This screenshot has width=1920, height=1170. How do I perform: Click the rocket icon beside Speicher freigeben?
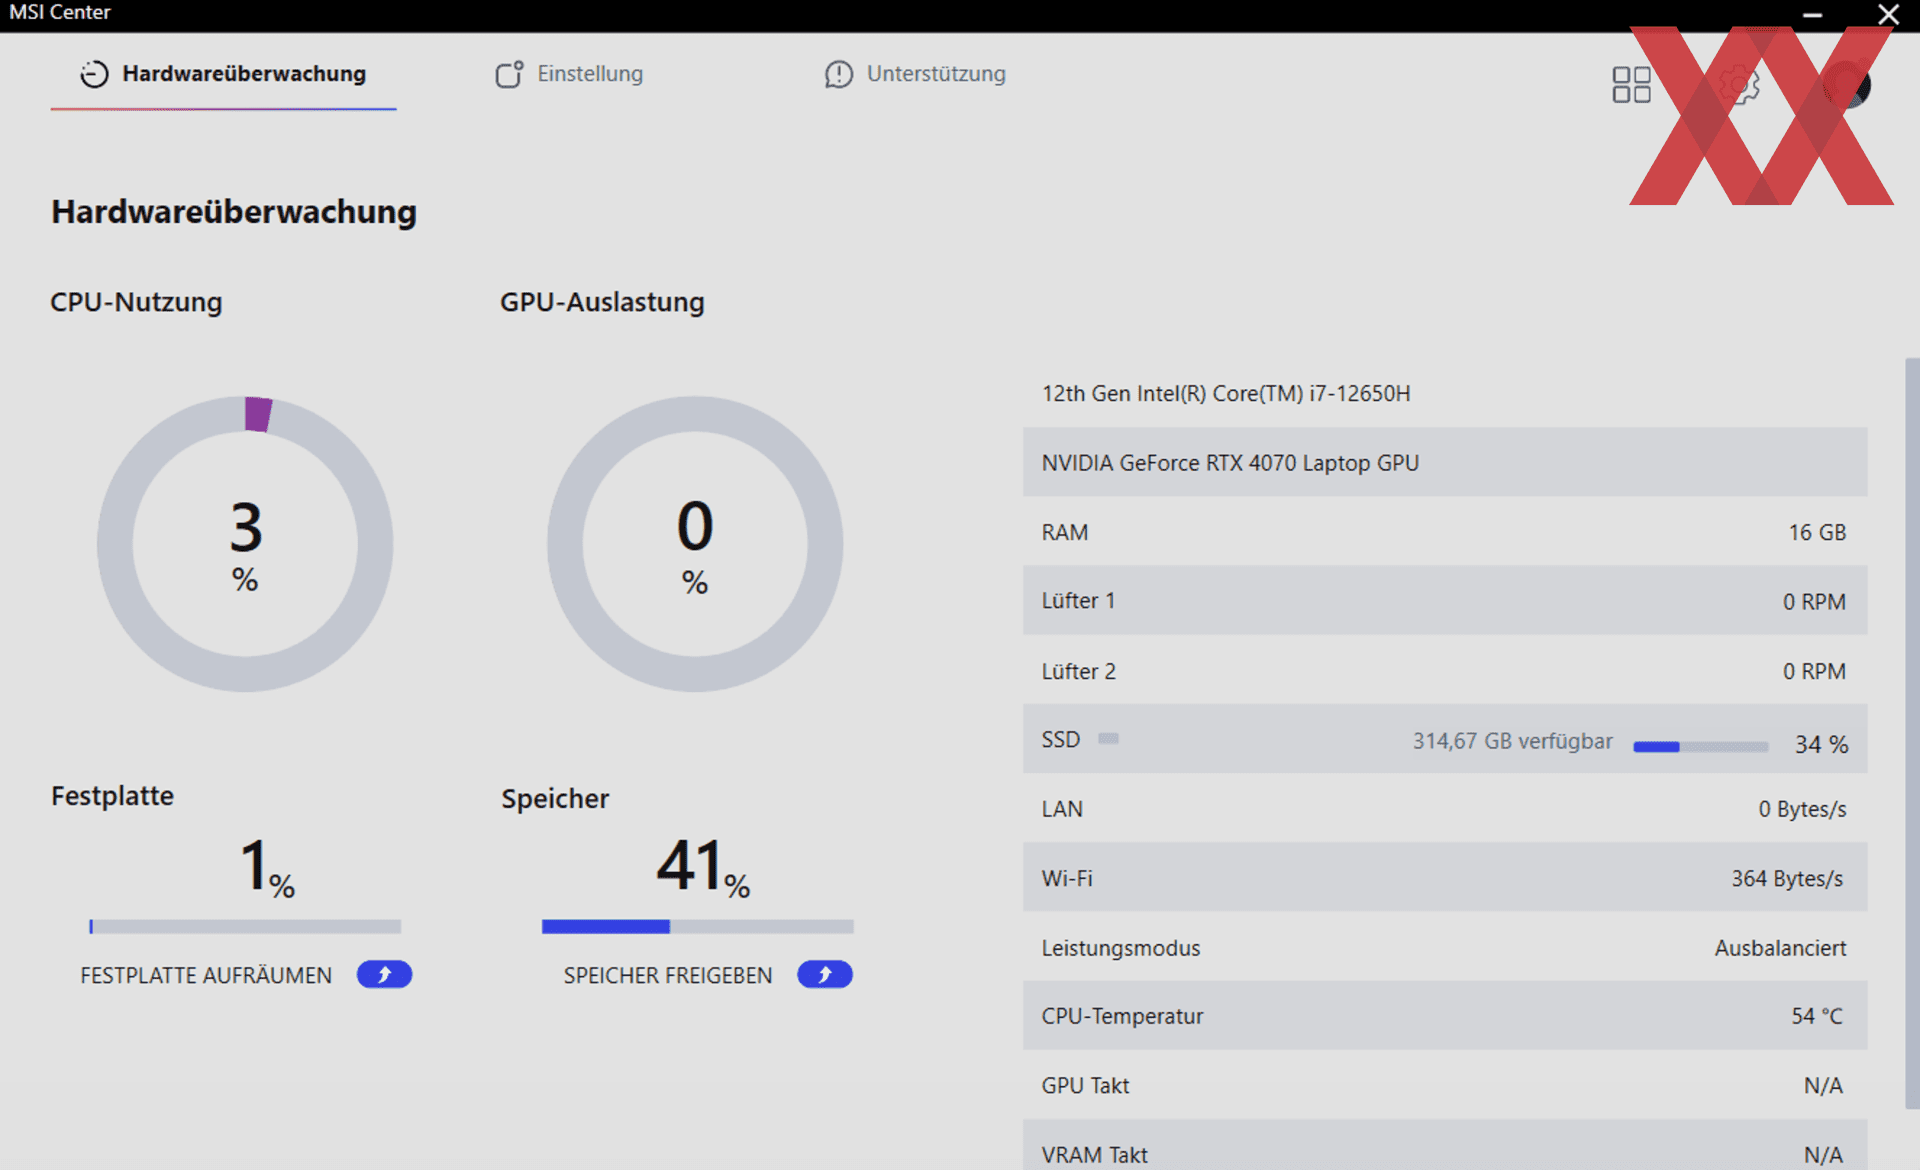(824, 974)
